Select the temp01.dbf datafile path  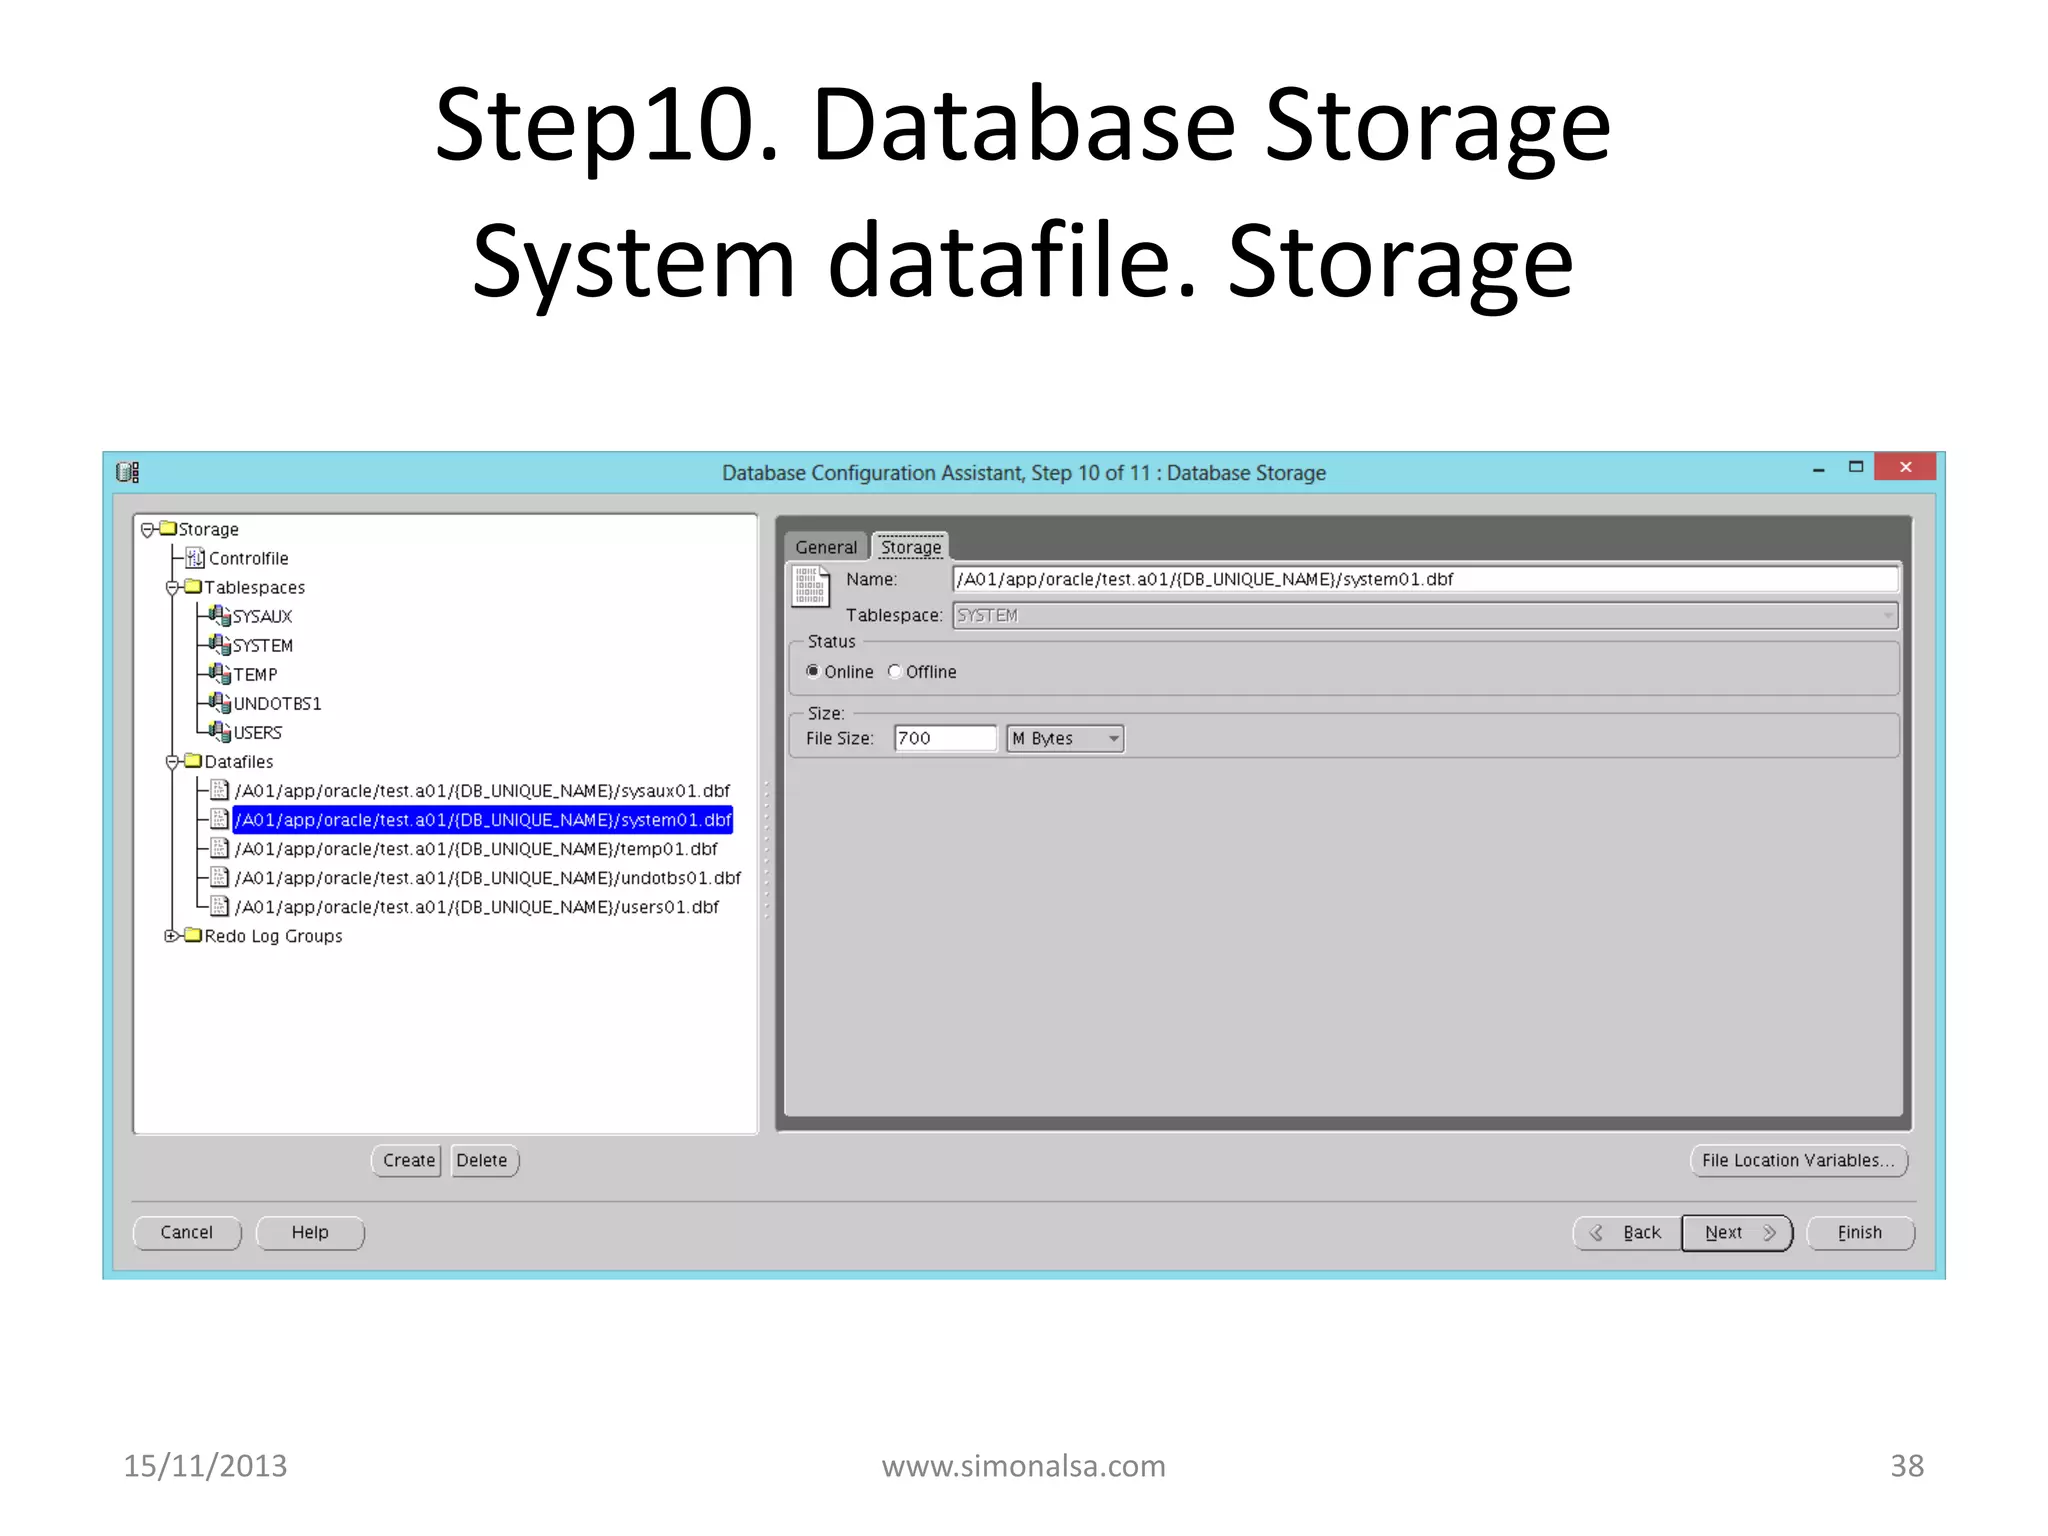click(476, 848)
